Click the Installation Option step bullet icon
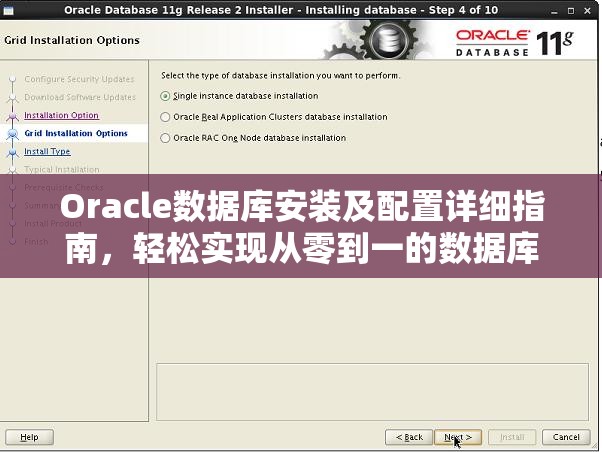 13,116
